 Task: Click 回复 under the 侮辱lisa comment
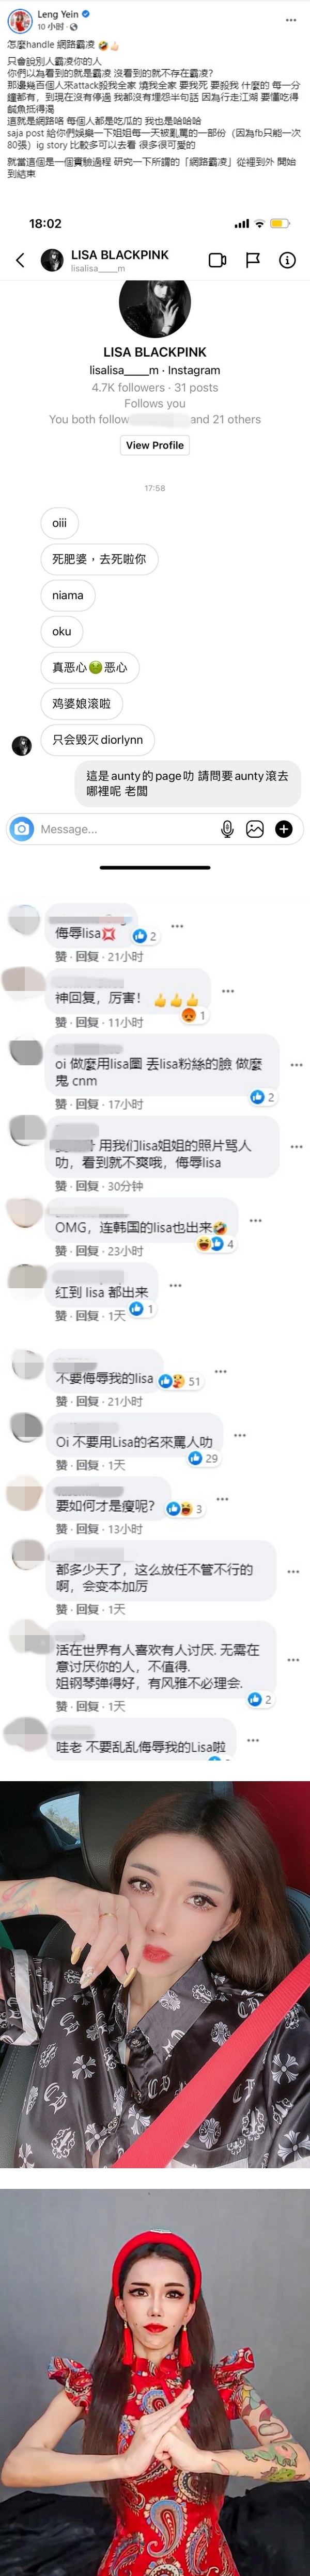87,957
